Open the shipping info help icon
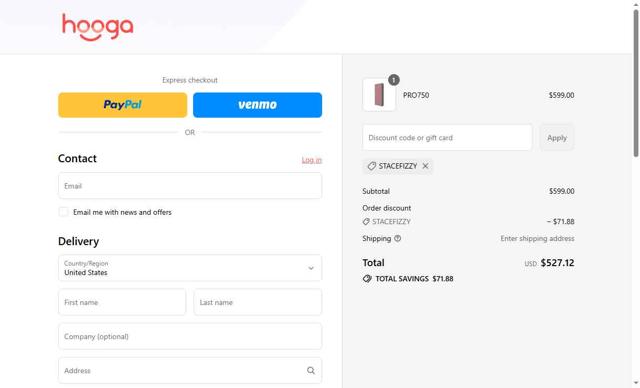 click(x=398, y=239)
